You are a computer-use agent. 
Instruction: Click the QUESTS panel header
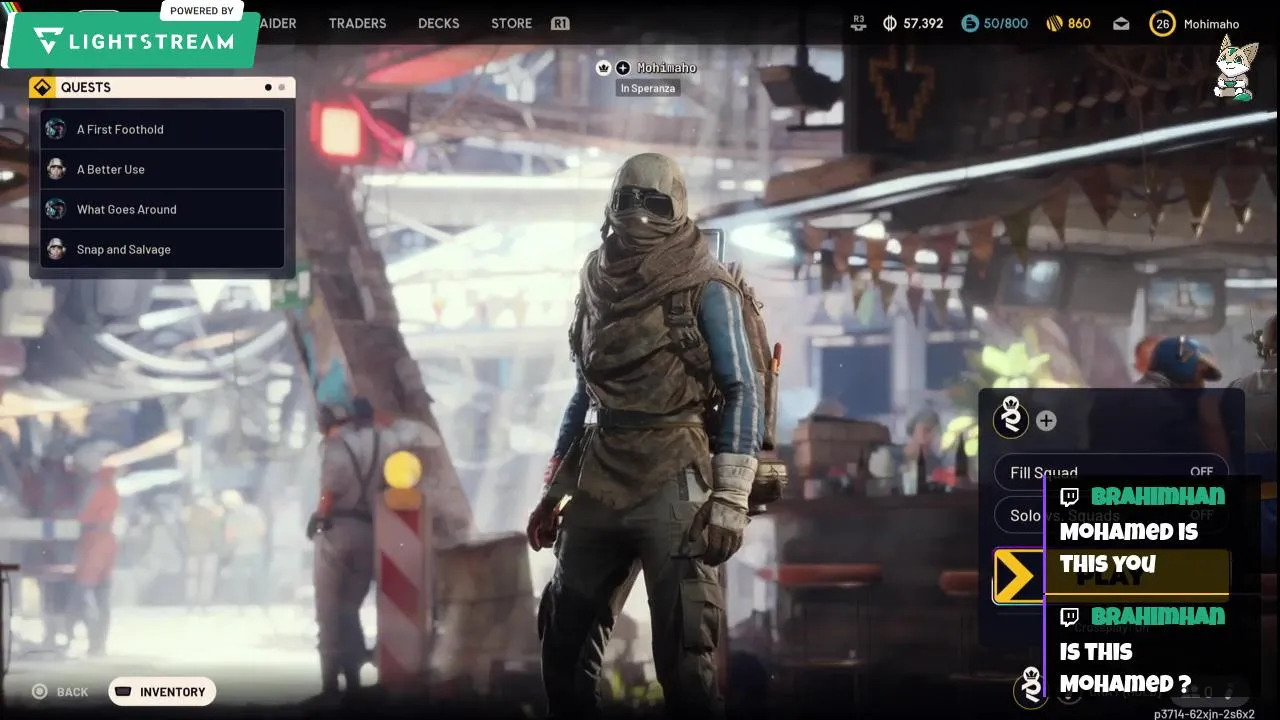coord(162,87)
